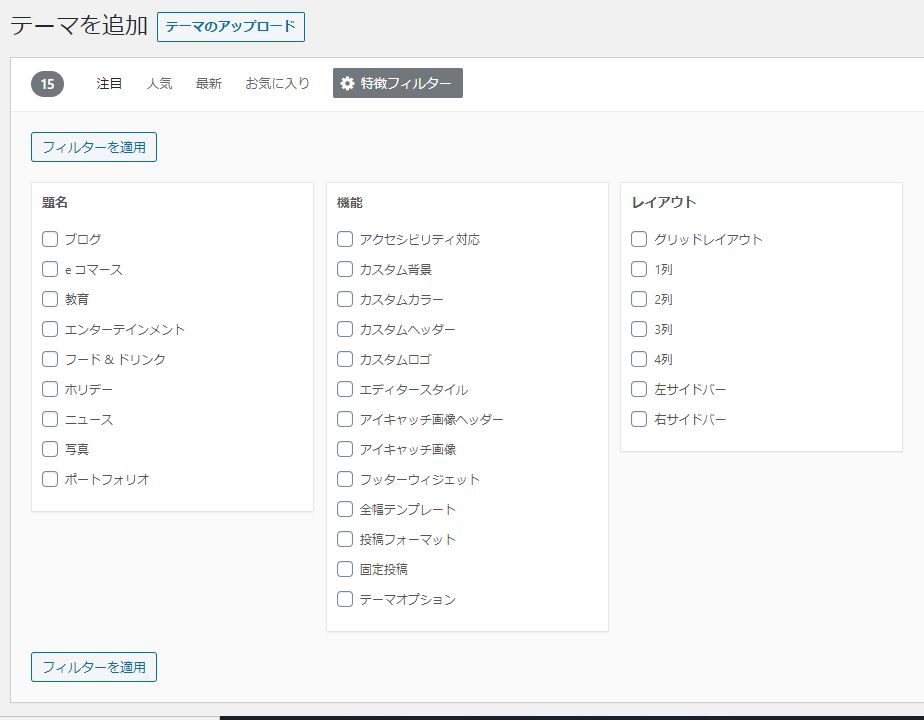Switch to the 注目 tab
This screenshot has width=924, height=720.
(109, 84)
